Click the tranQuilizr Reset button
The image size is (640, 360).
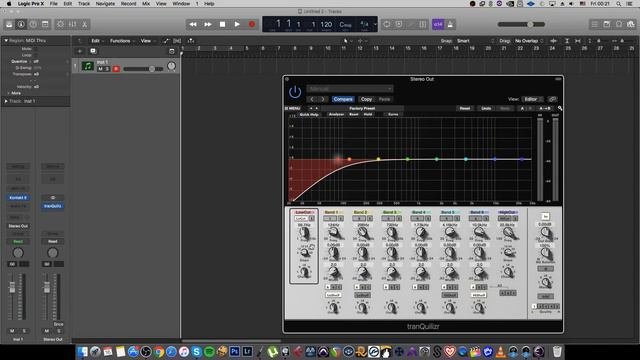point(465,109)
